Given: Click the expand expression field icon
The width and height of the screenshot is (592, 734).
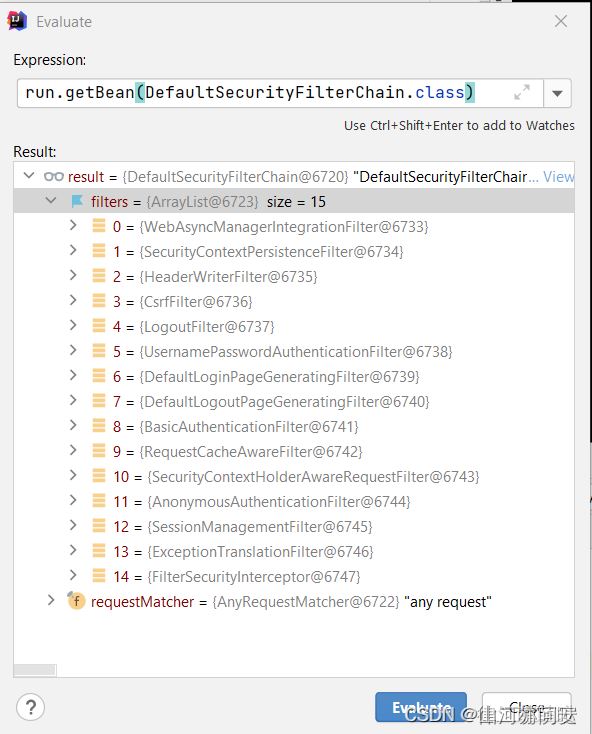Looking at the screenshot, I should click(x=522, y=92).
